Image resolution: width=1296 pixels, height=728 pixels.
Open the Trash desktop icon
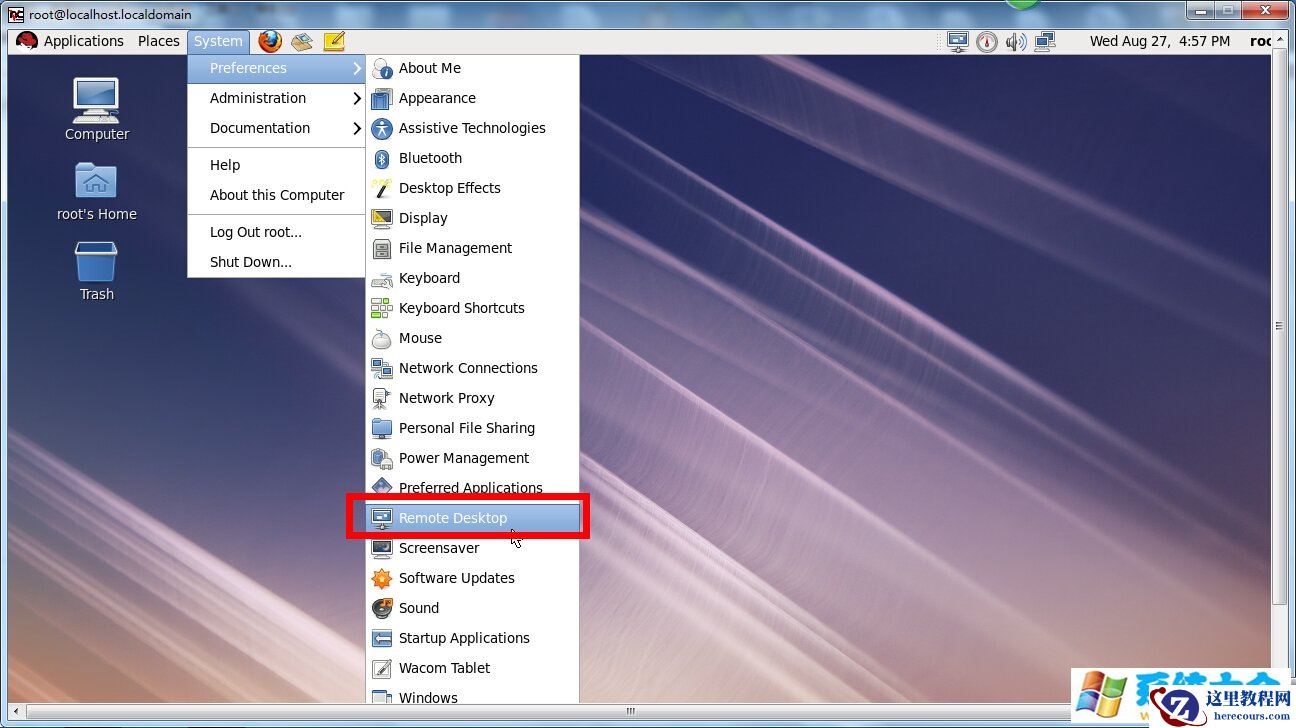click(97, 271)
